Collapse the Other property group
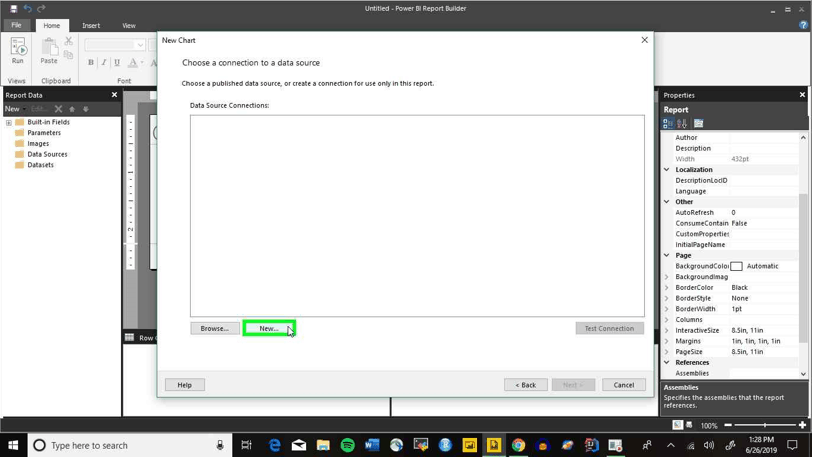 (x=667, y=202)
